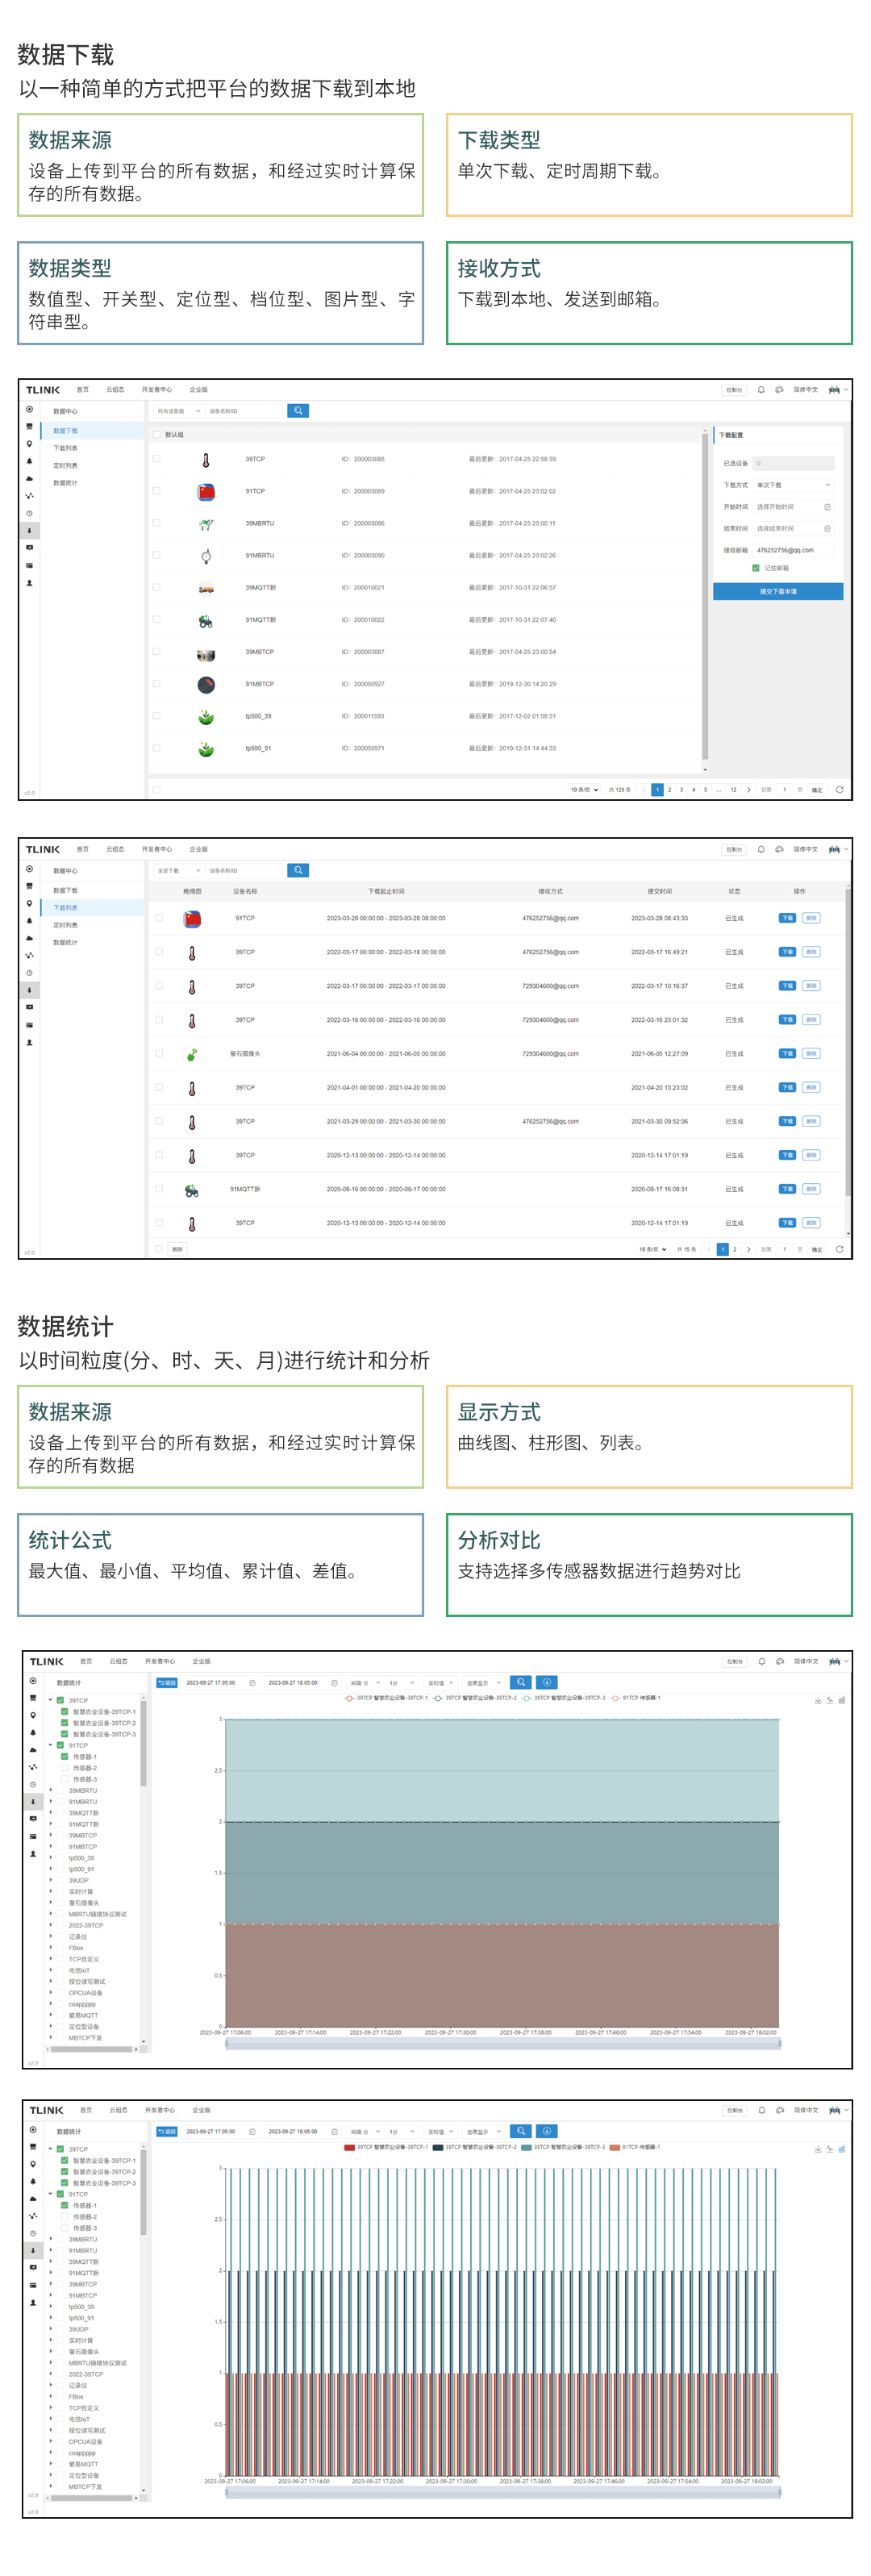Open the 所有设备组 dropdown filter
The height and width of the screenshot is (2576, 871).
click(178, 411)
